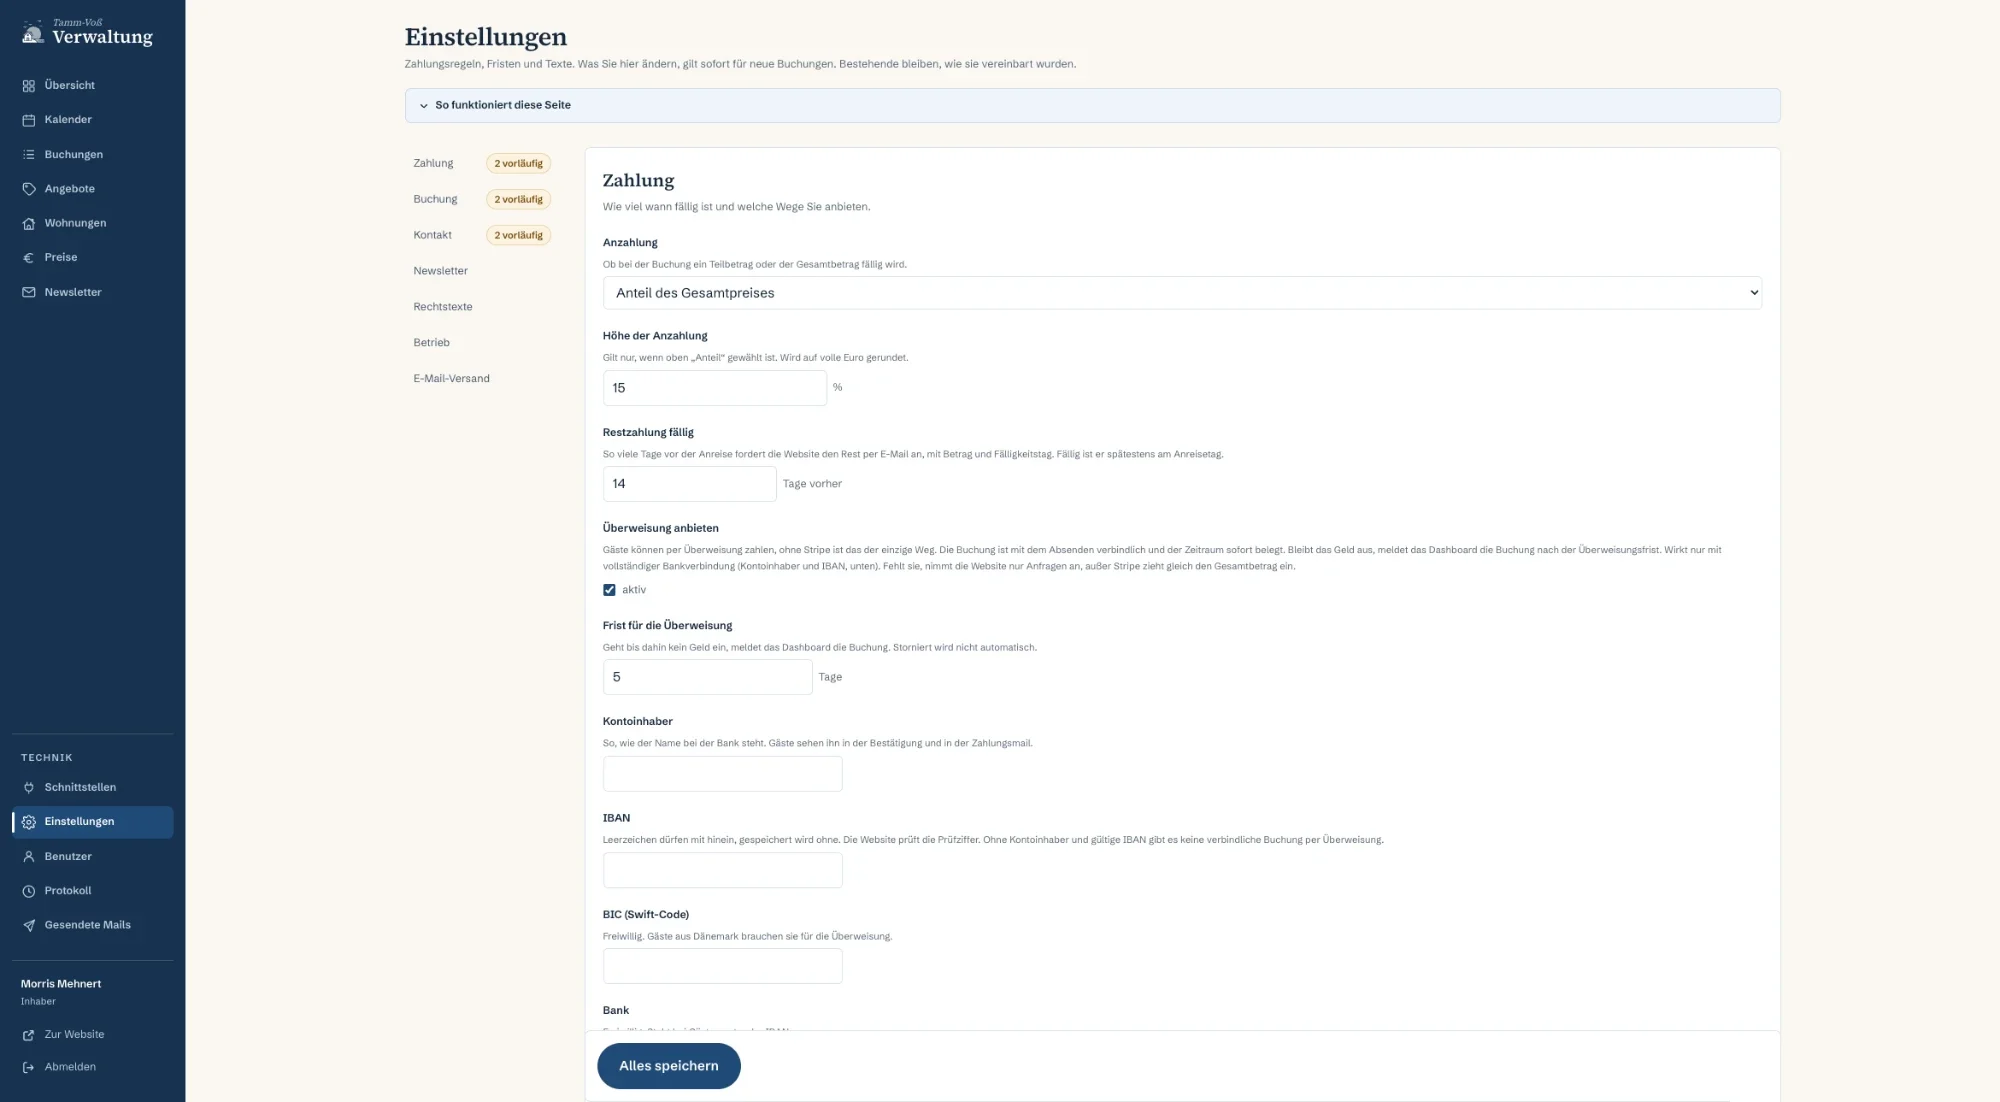2000x1102 pixels.
Task: Focus the Frist für die Überweisung field
Action: point(707,677)
